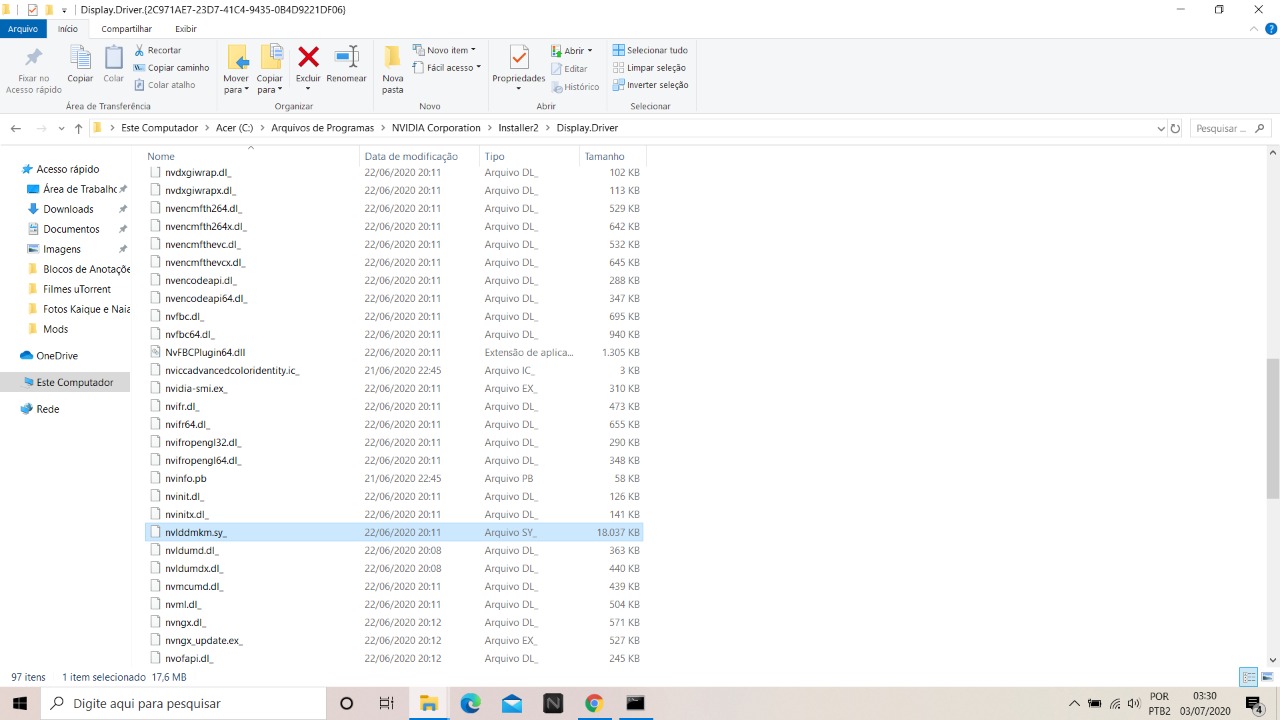Open the Arquivo menu tab

23,29
